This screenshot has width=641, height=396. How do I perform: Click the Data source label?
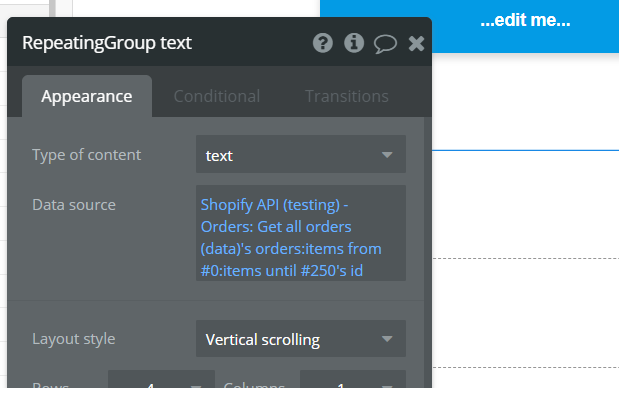click(x=74, y=205)
